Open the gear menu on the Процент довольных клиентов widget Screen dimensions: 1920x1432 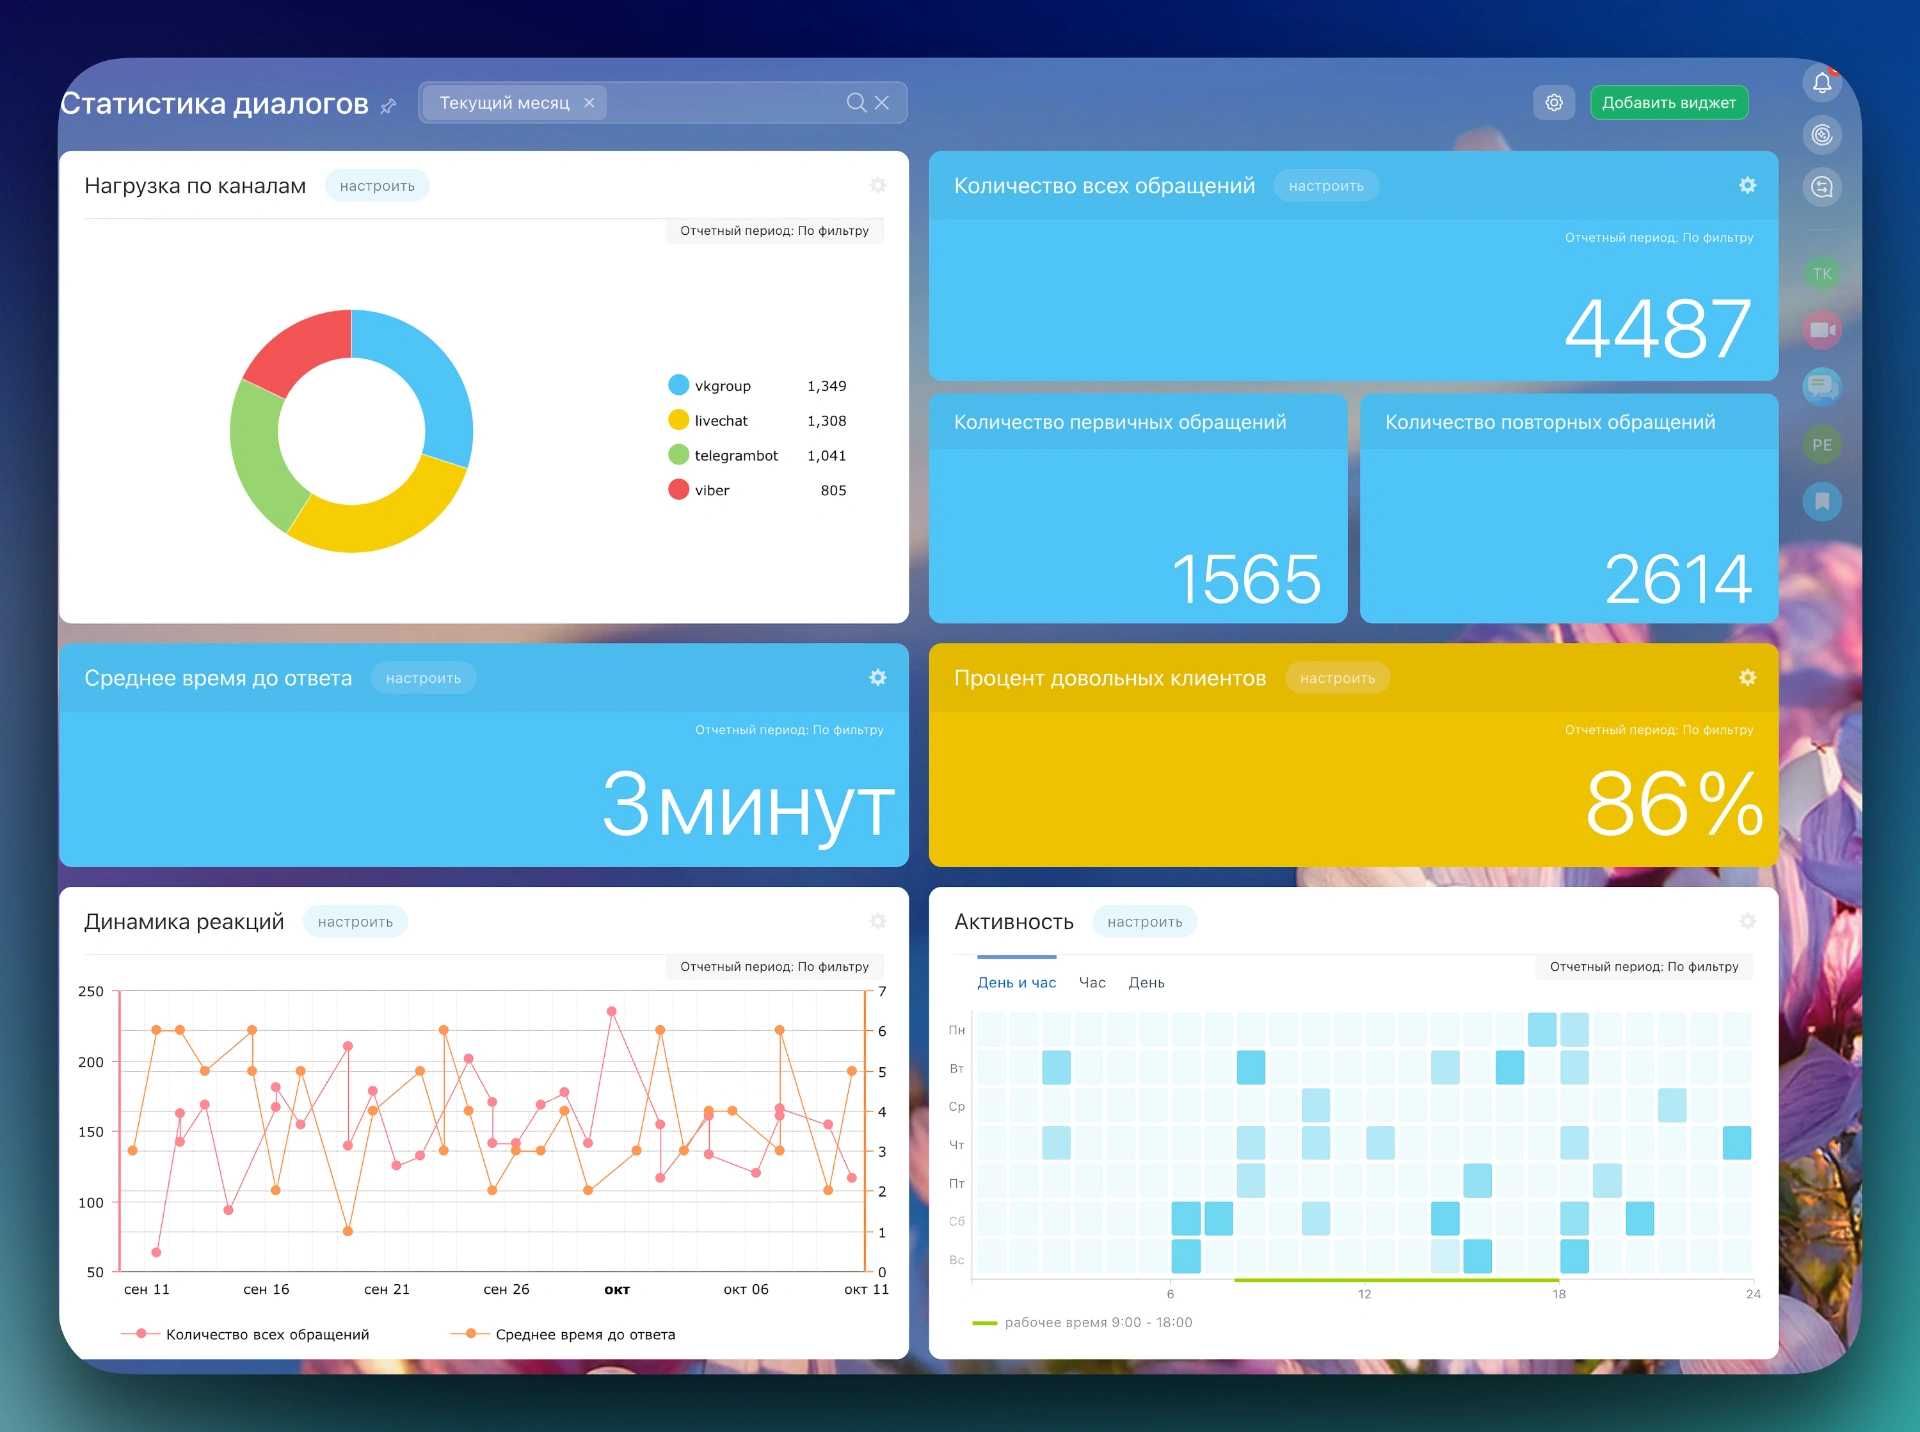click(x=1747, y=677)
